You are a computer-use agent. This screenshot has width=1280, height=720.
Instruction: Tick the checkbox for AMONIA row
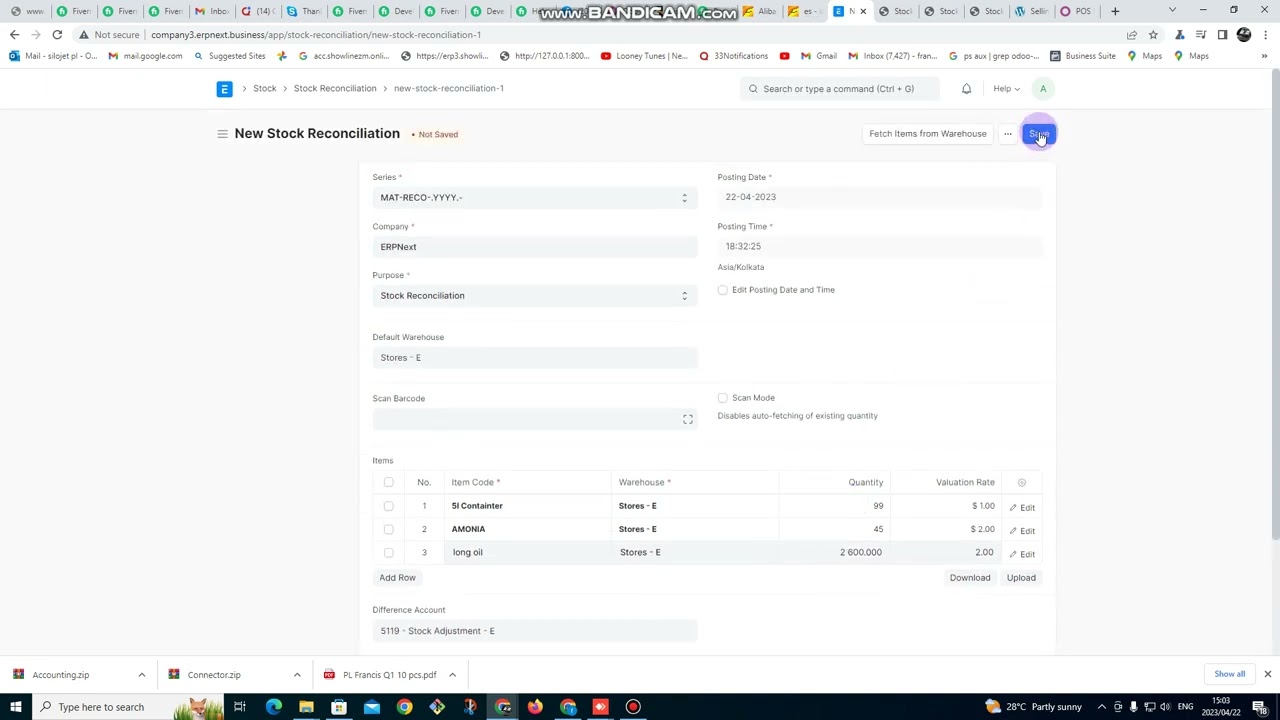pyautogui.click(x=388, y=529)
